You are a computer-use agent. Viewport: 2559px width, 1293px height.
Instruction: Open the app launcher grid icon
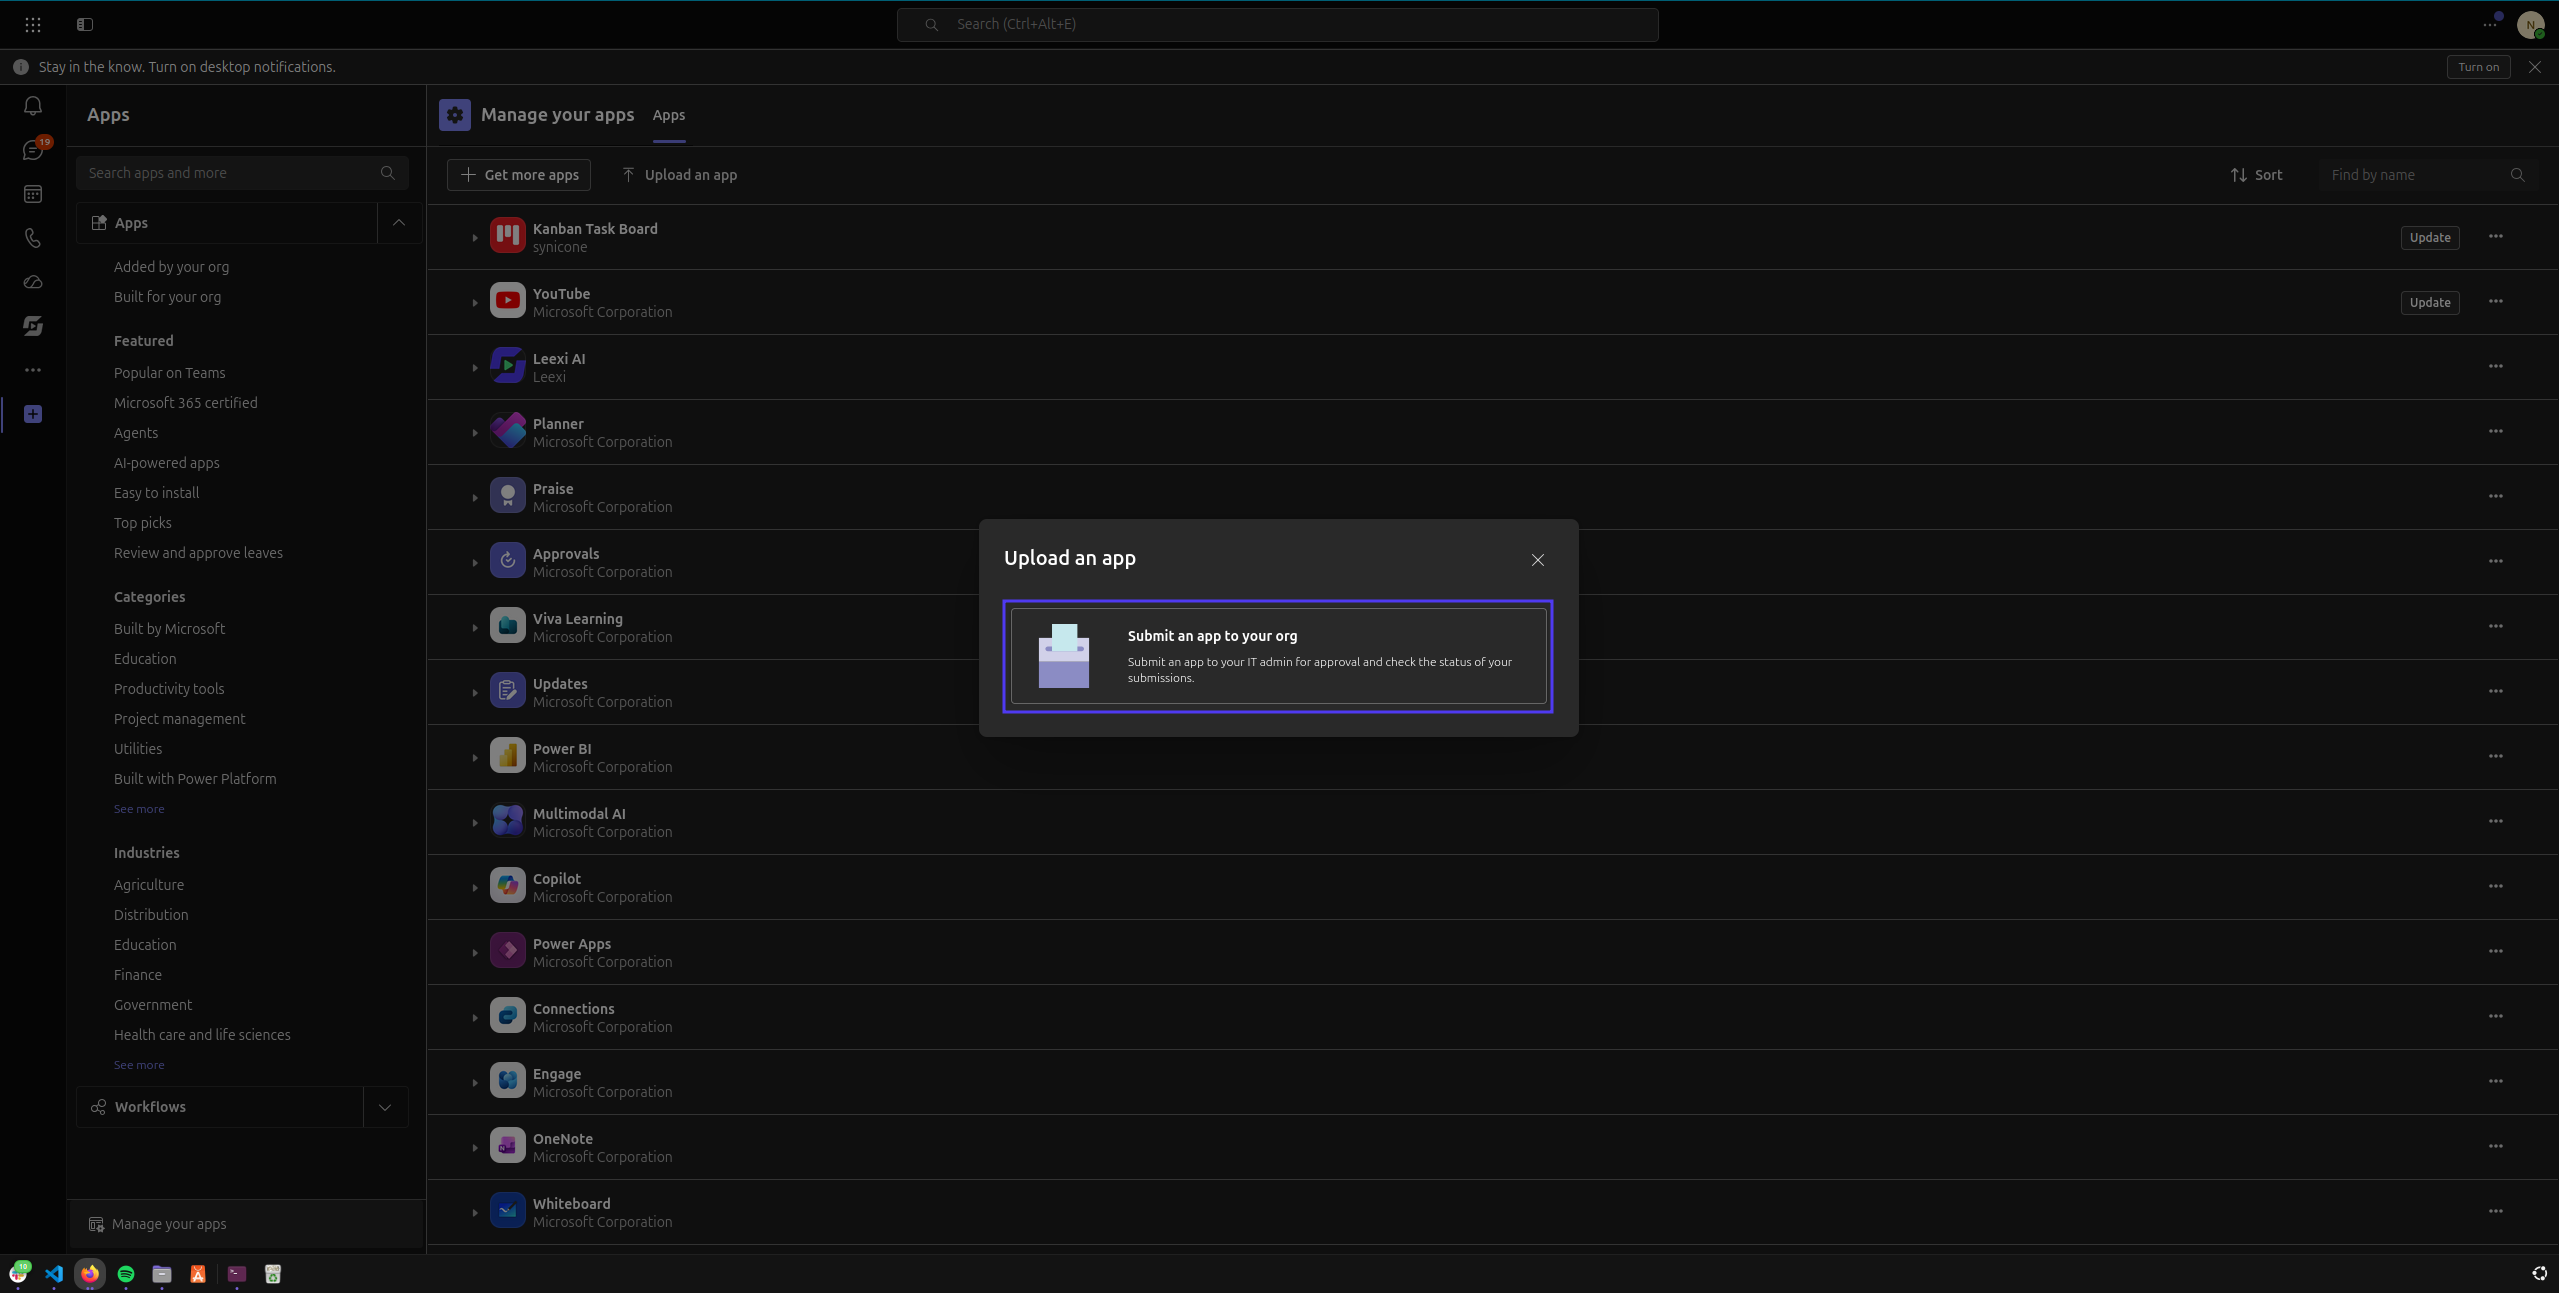point(33,24)
